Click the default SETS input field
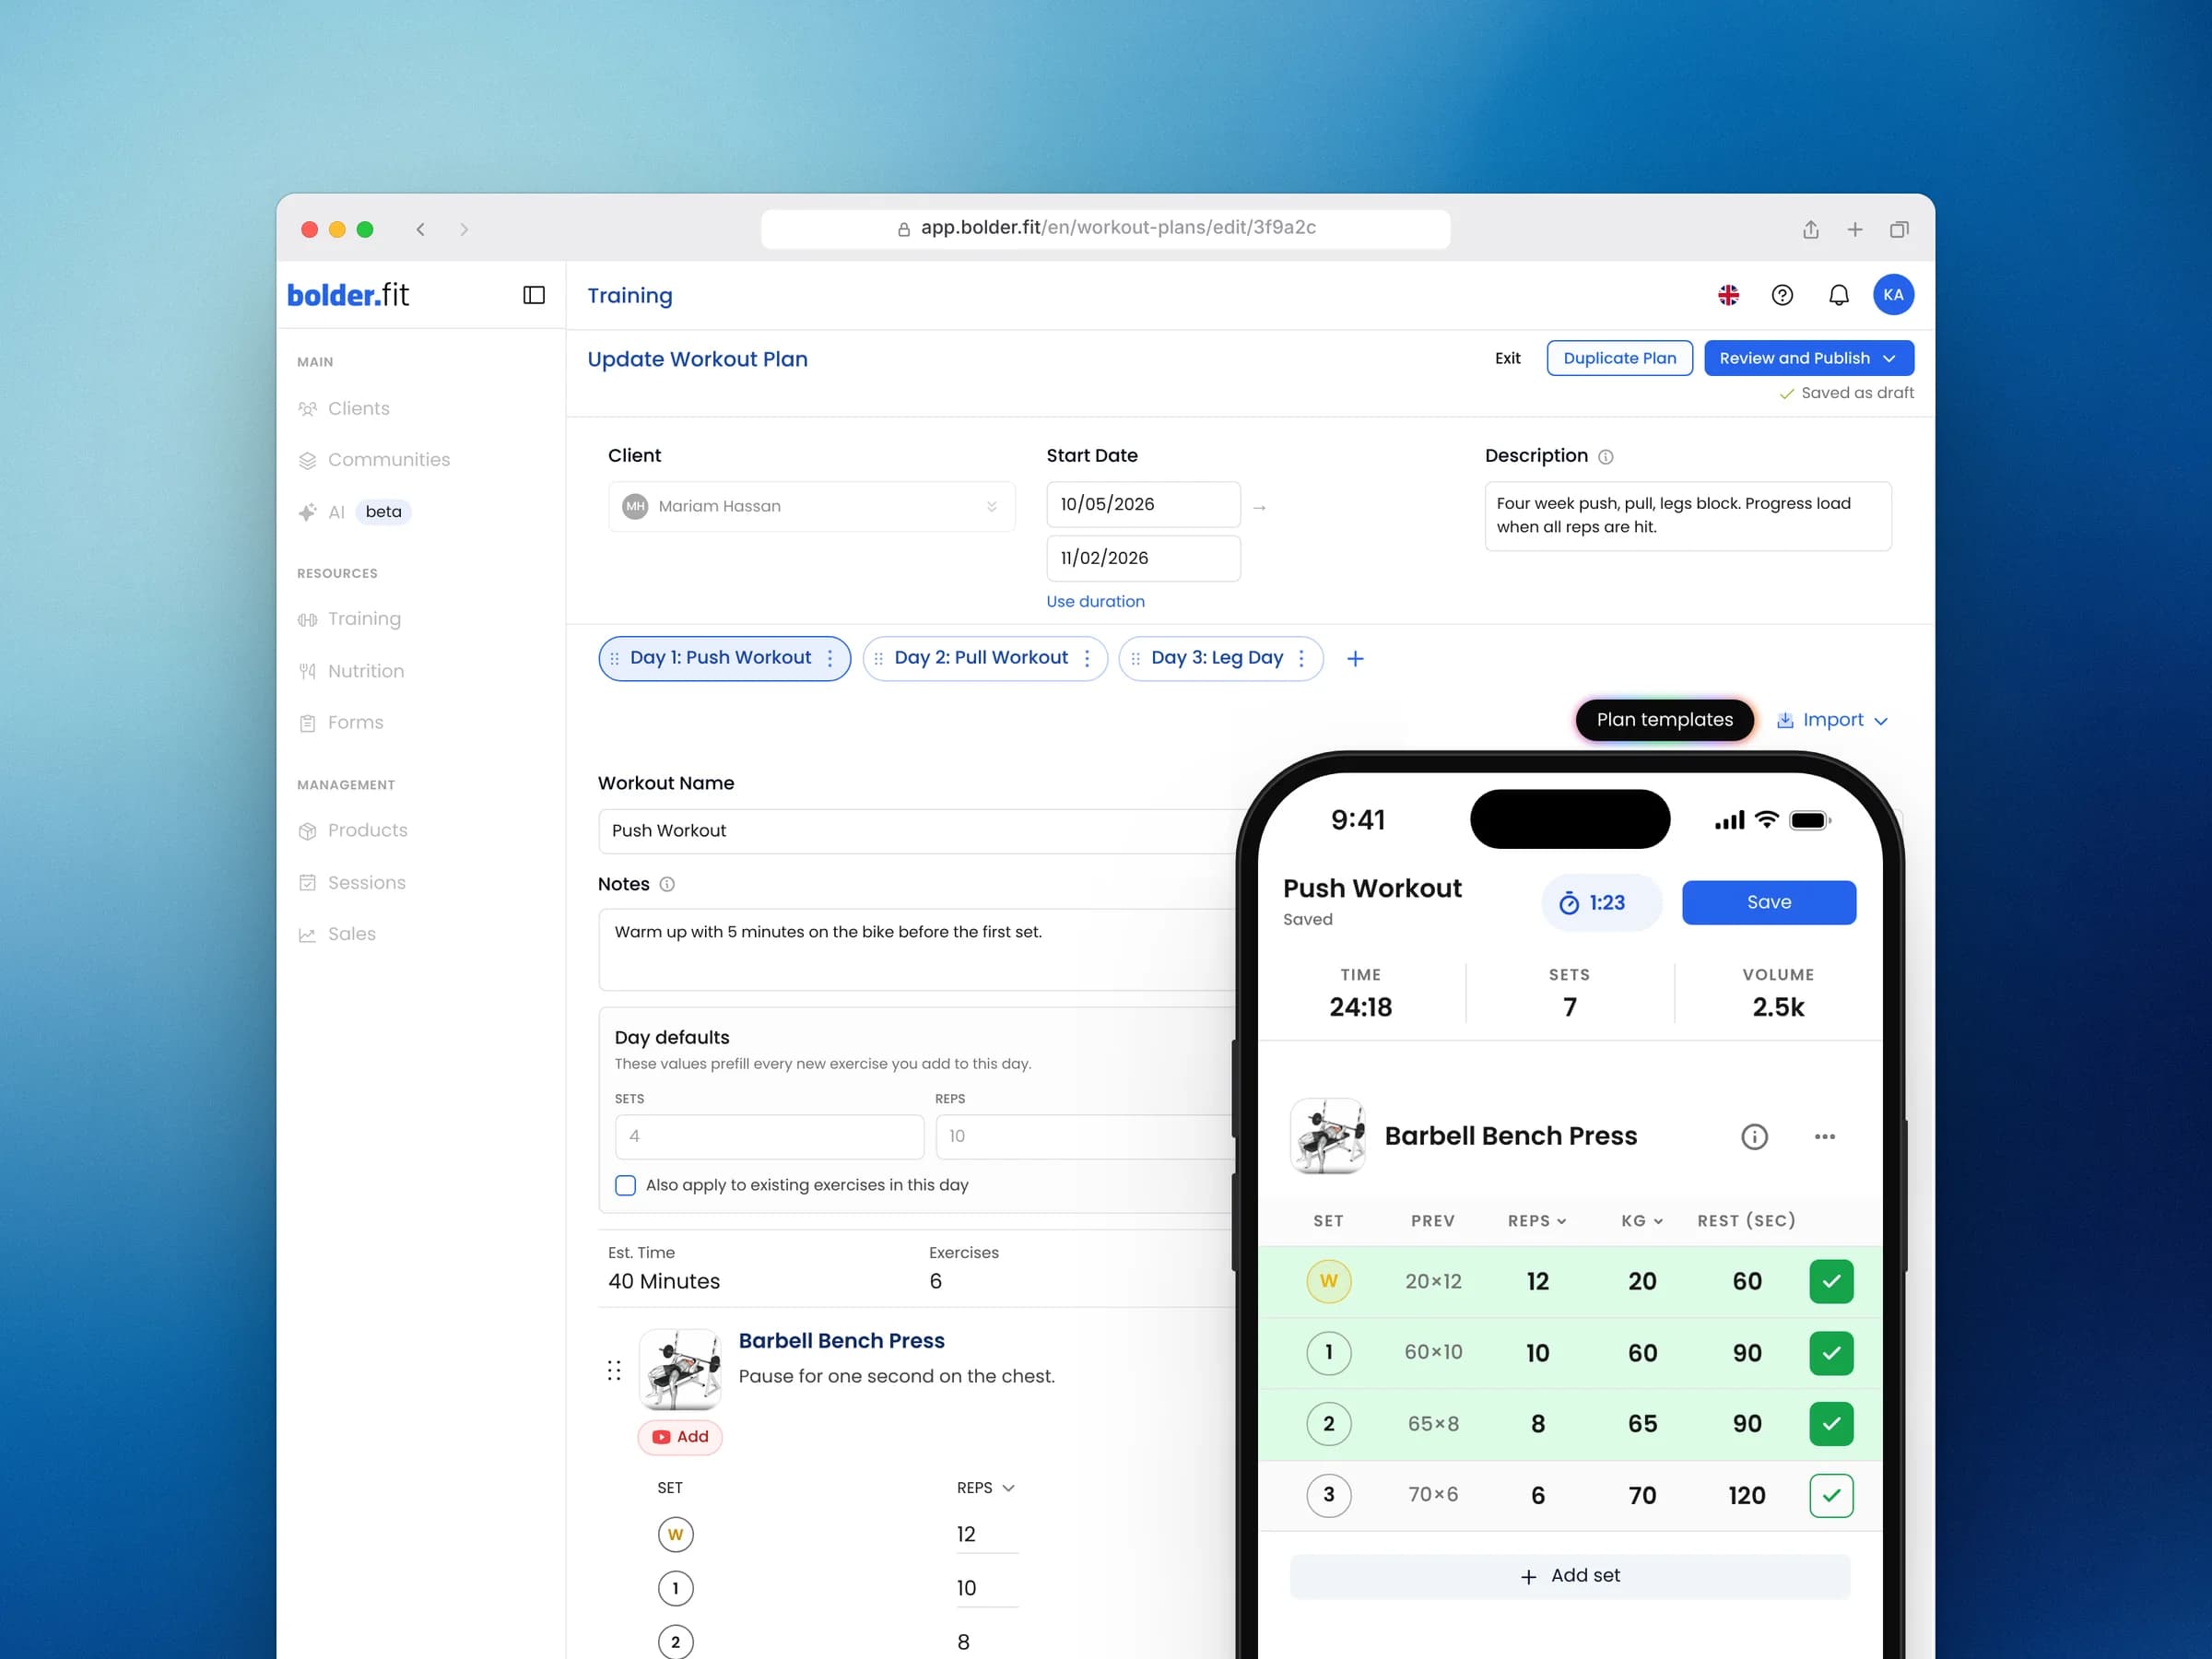 coord(769,1136)
